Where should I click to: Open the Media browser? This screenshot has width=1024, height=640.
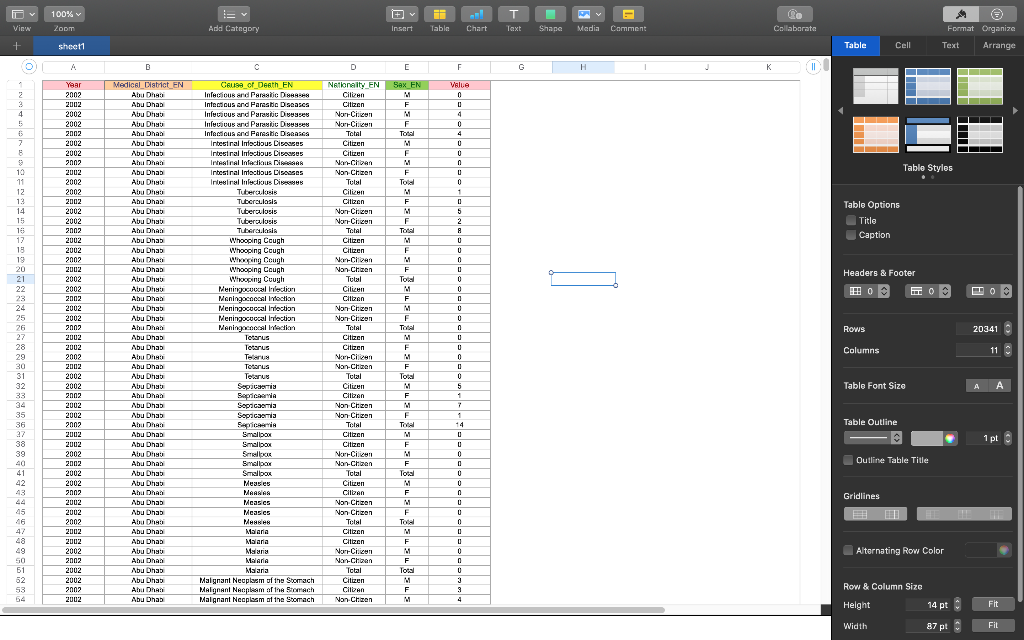coord(587,14)
